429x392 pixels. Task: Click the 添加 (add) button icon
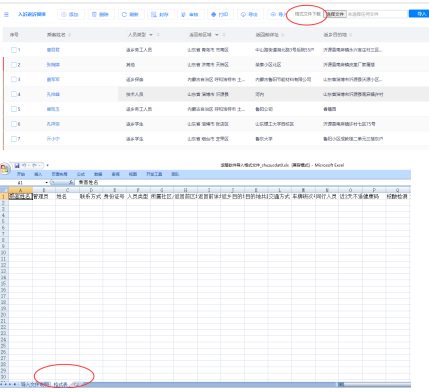click(x=64, y=14)
